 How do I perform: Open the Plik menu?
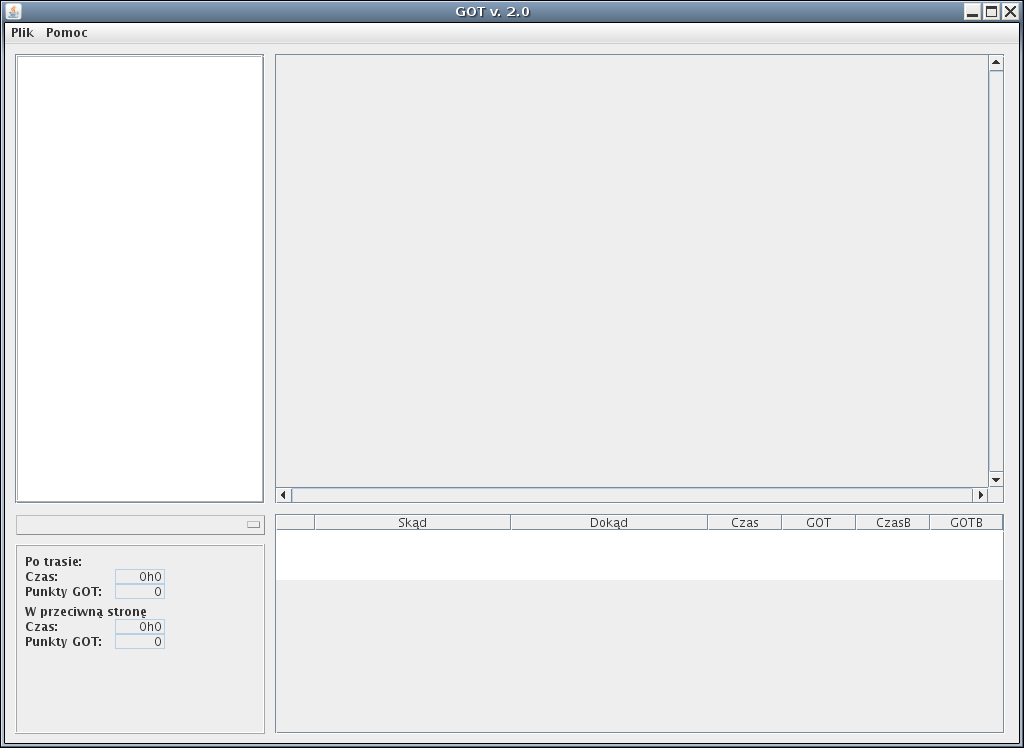click(x=22, y=33)
